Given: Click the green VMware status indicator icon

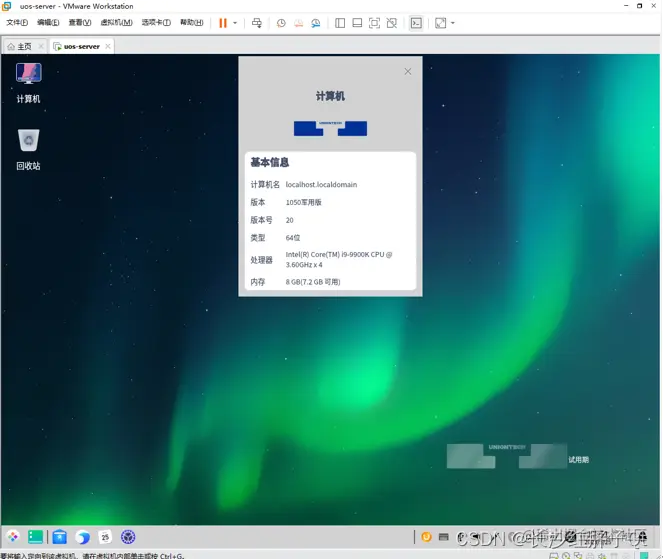Looking at the screenshot, I should tap(644, 555).
